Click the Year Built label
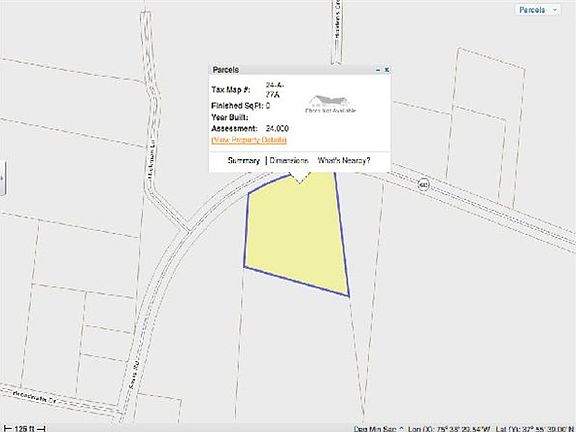 click(230, 118)
